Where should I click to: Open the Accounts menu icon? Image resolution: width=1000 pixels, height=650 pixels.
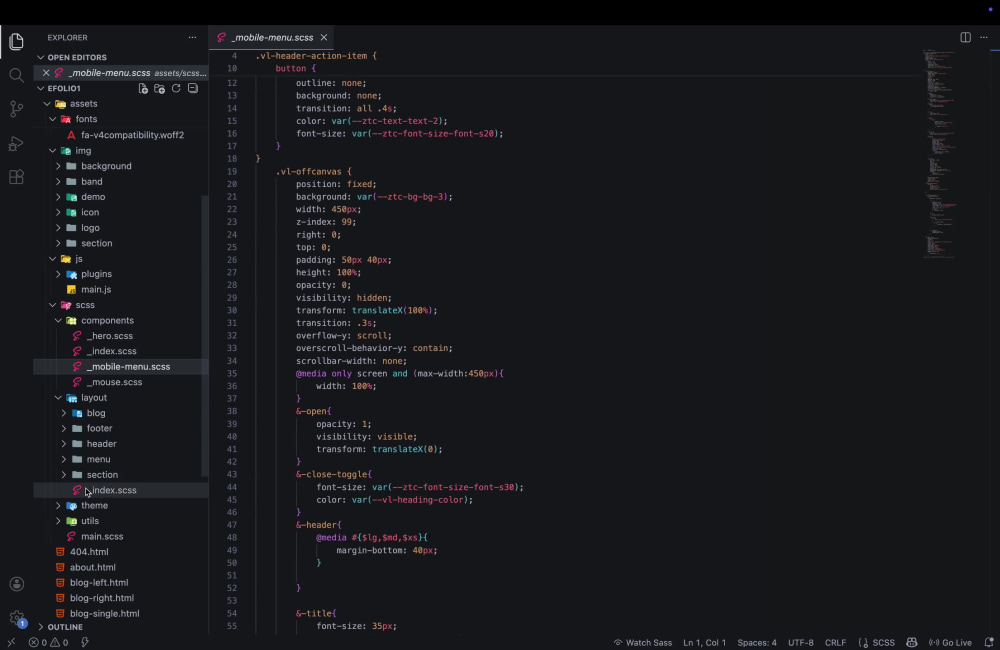(x=17, y=584)
